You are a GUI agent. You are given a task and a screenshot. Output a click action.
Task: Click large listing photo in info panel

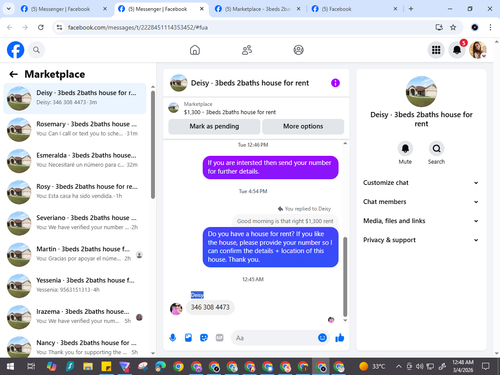pyautogui.click(x=421, y=92)
